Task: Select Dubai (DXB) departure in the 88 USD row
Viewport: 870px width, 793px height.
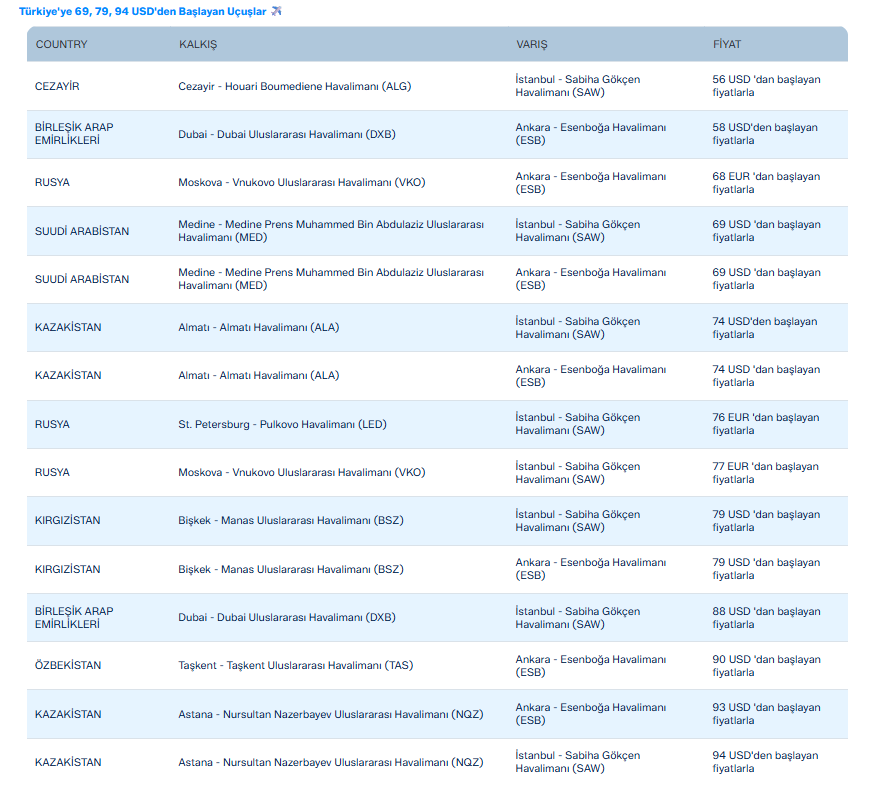Action: click(x=287, y=618)
